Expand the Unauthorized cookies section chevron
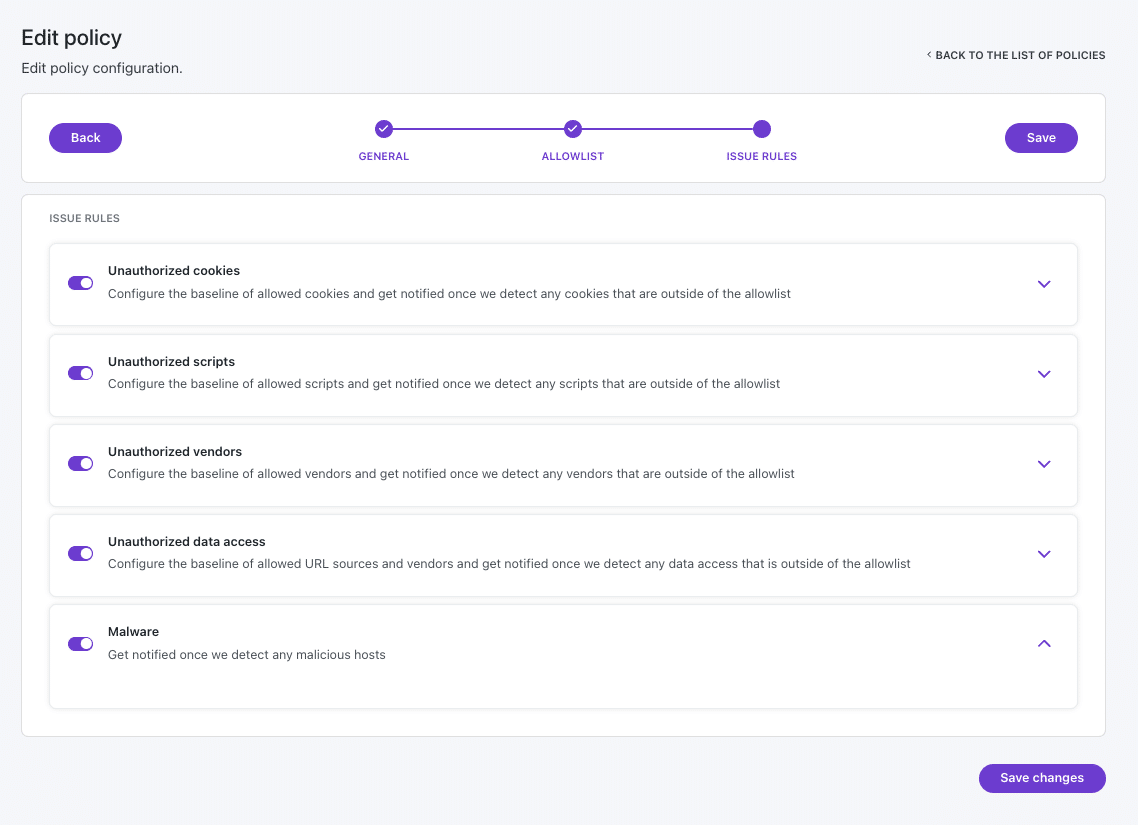The image size is (1138, 825). tap(1044, 284)
